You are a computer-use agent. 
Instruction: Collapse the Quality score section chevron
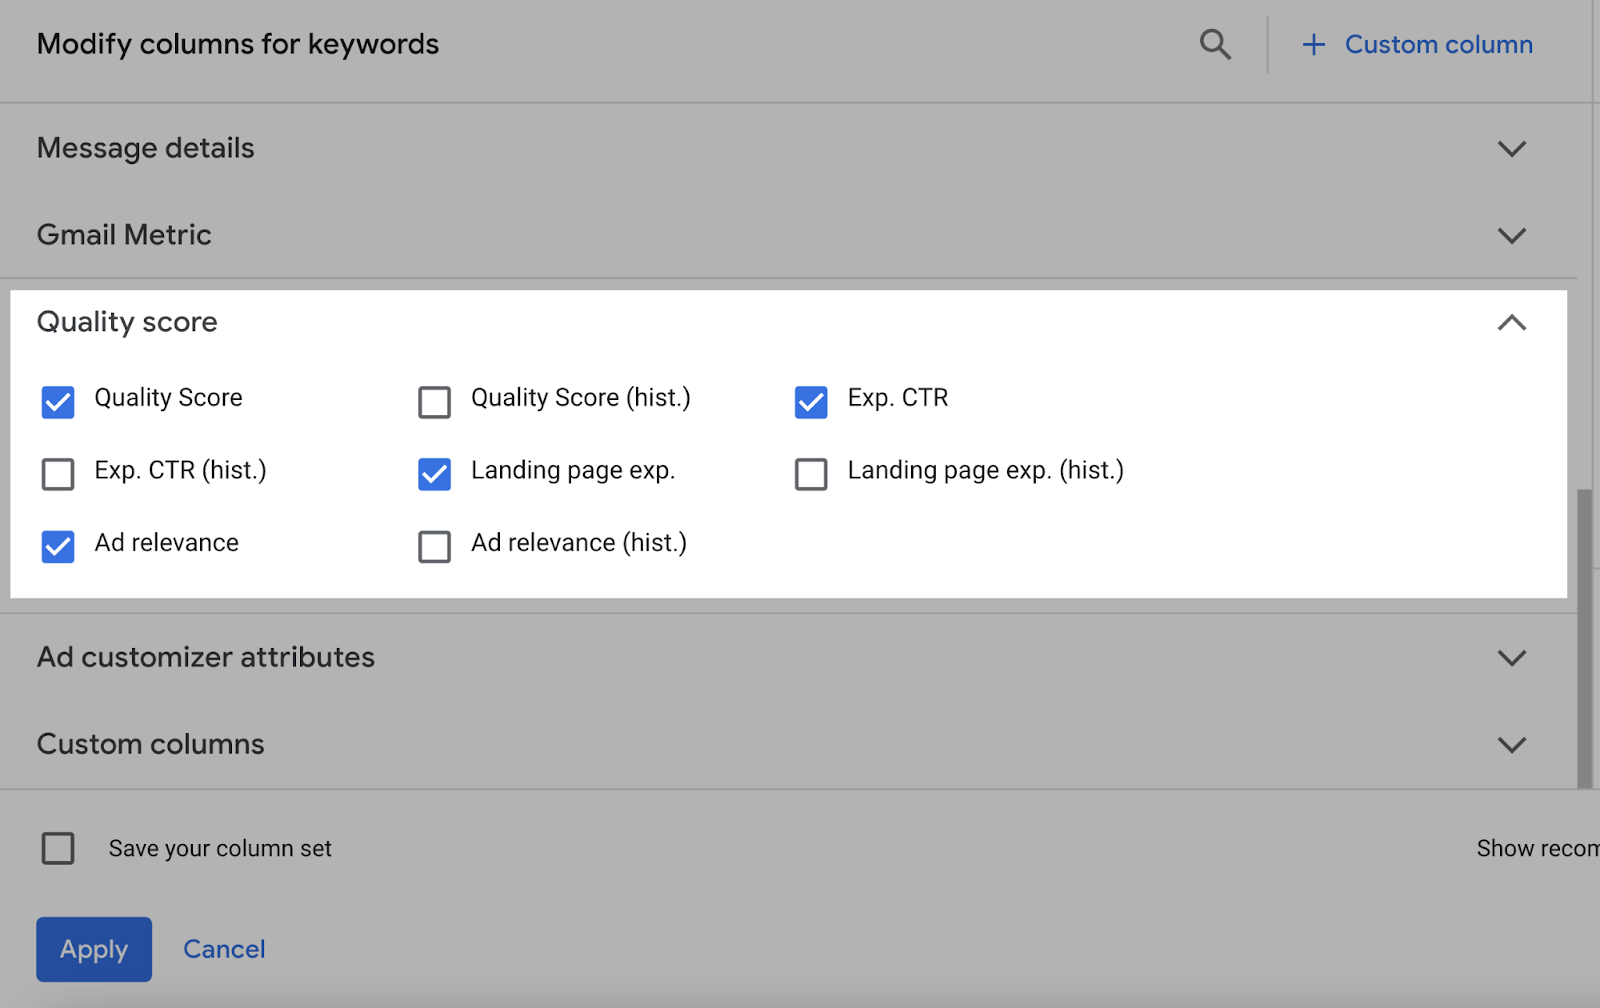1511,323
